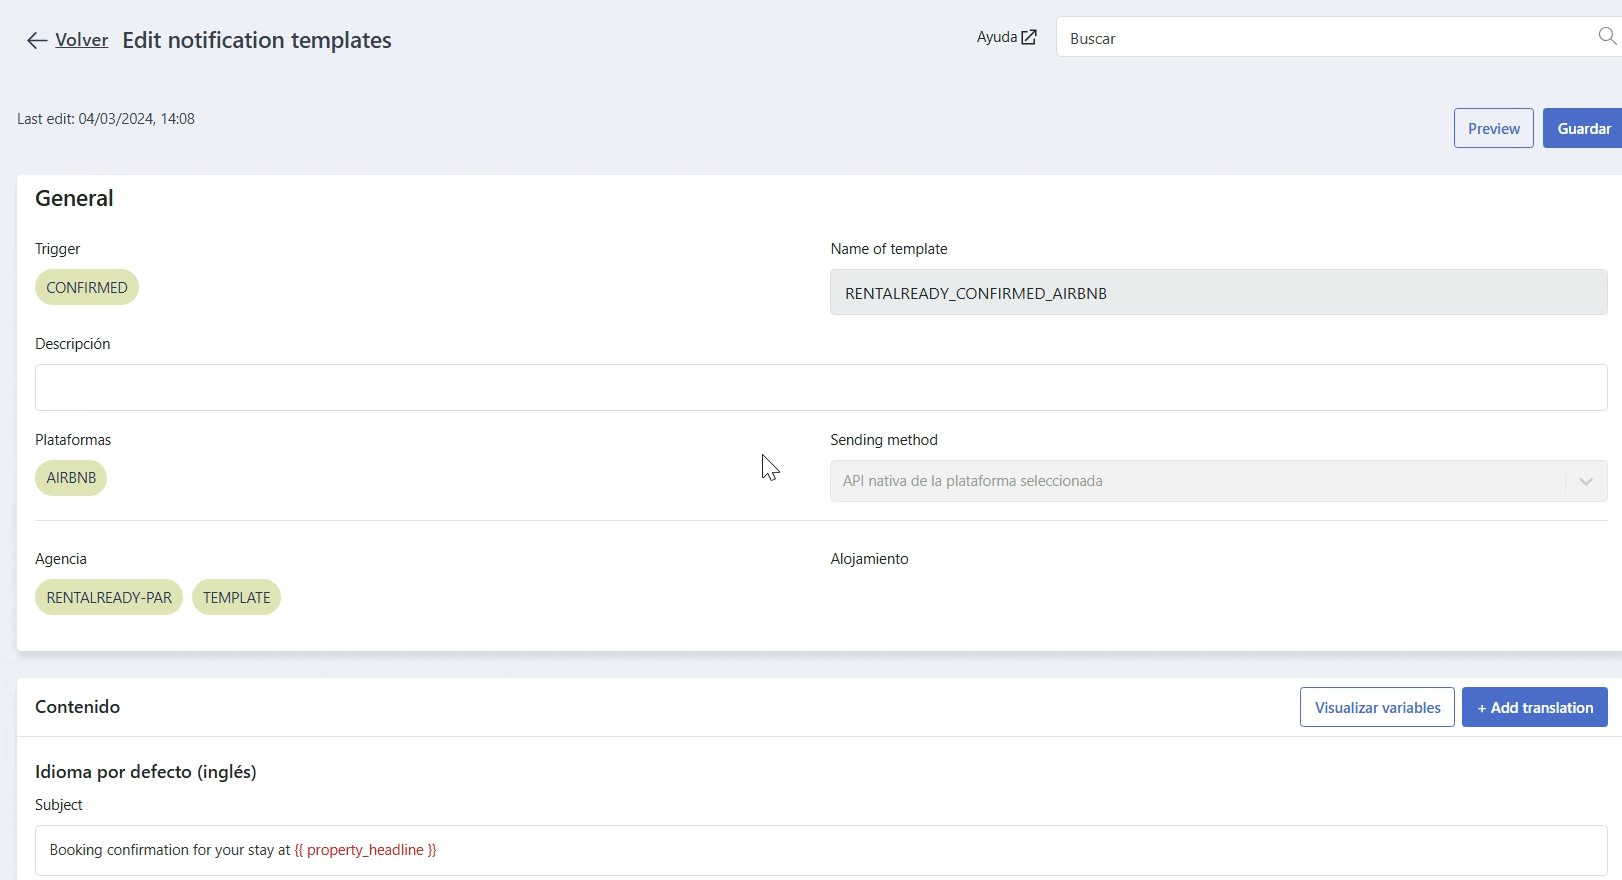Click the Edit notification templates title

coord(257,40)
